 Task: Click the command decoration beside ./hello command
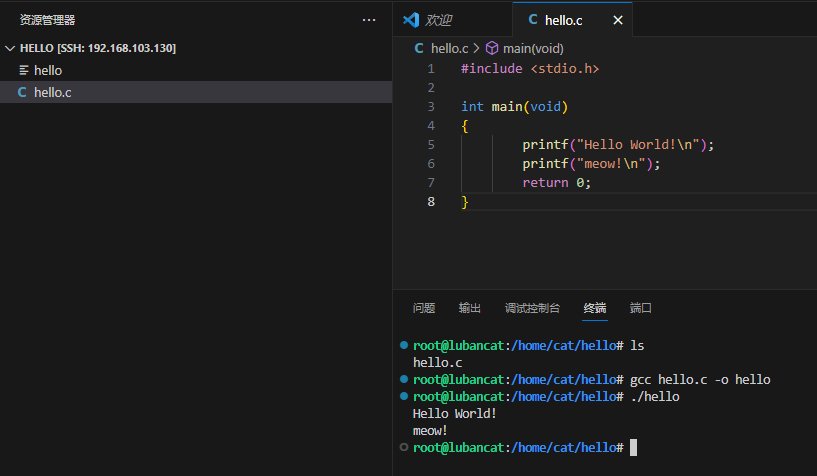pos(404,396)
